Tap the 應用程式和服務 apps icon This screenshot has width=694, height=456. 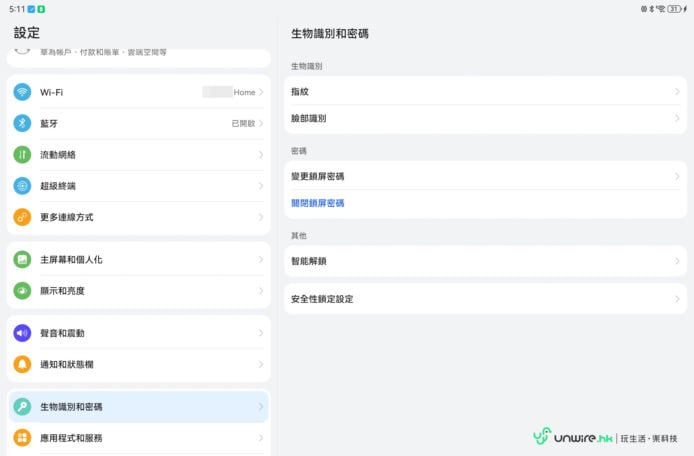tap(22, 438)
